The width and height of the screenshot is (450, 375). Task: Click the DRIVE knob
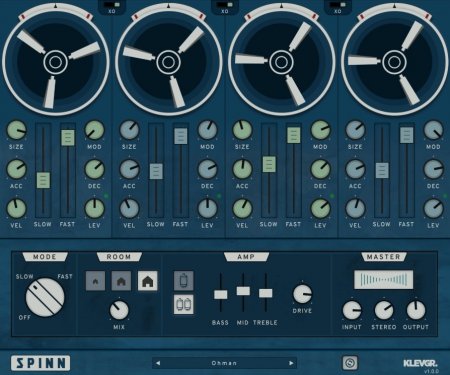pyautogui.click(x=302, y=294)
